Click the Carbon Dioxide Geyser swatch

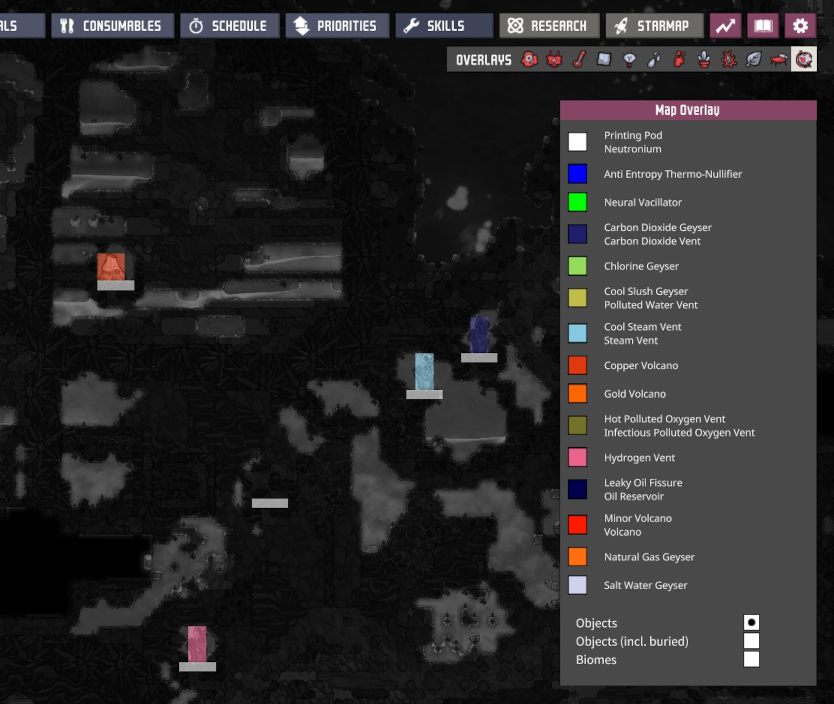577,234
